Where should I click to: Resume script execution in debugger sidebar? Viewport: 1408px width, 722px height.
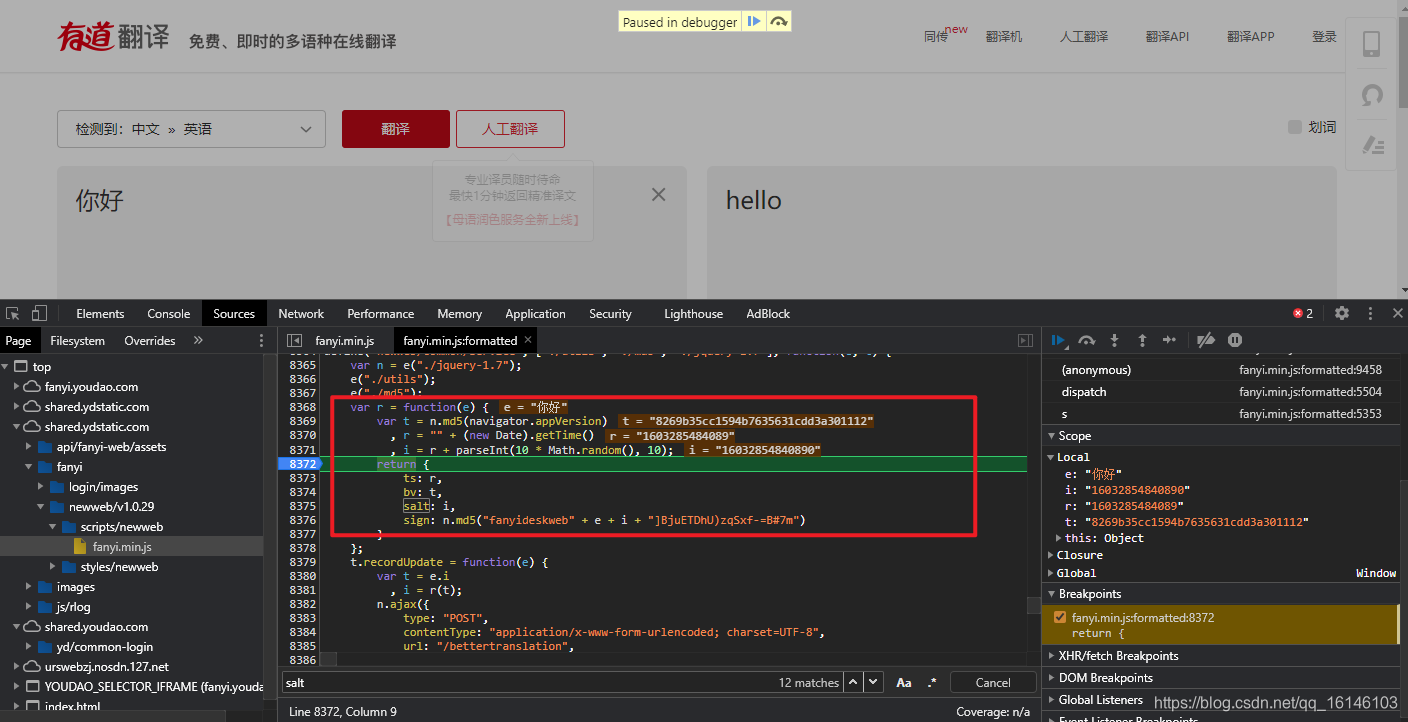tap(1059, 340)
